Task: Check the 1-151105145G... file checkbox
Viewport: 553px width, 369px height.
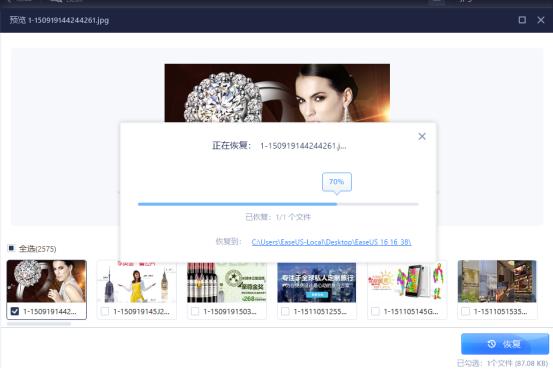Action: 376,311
